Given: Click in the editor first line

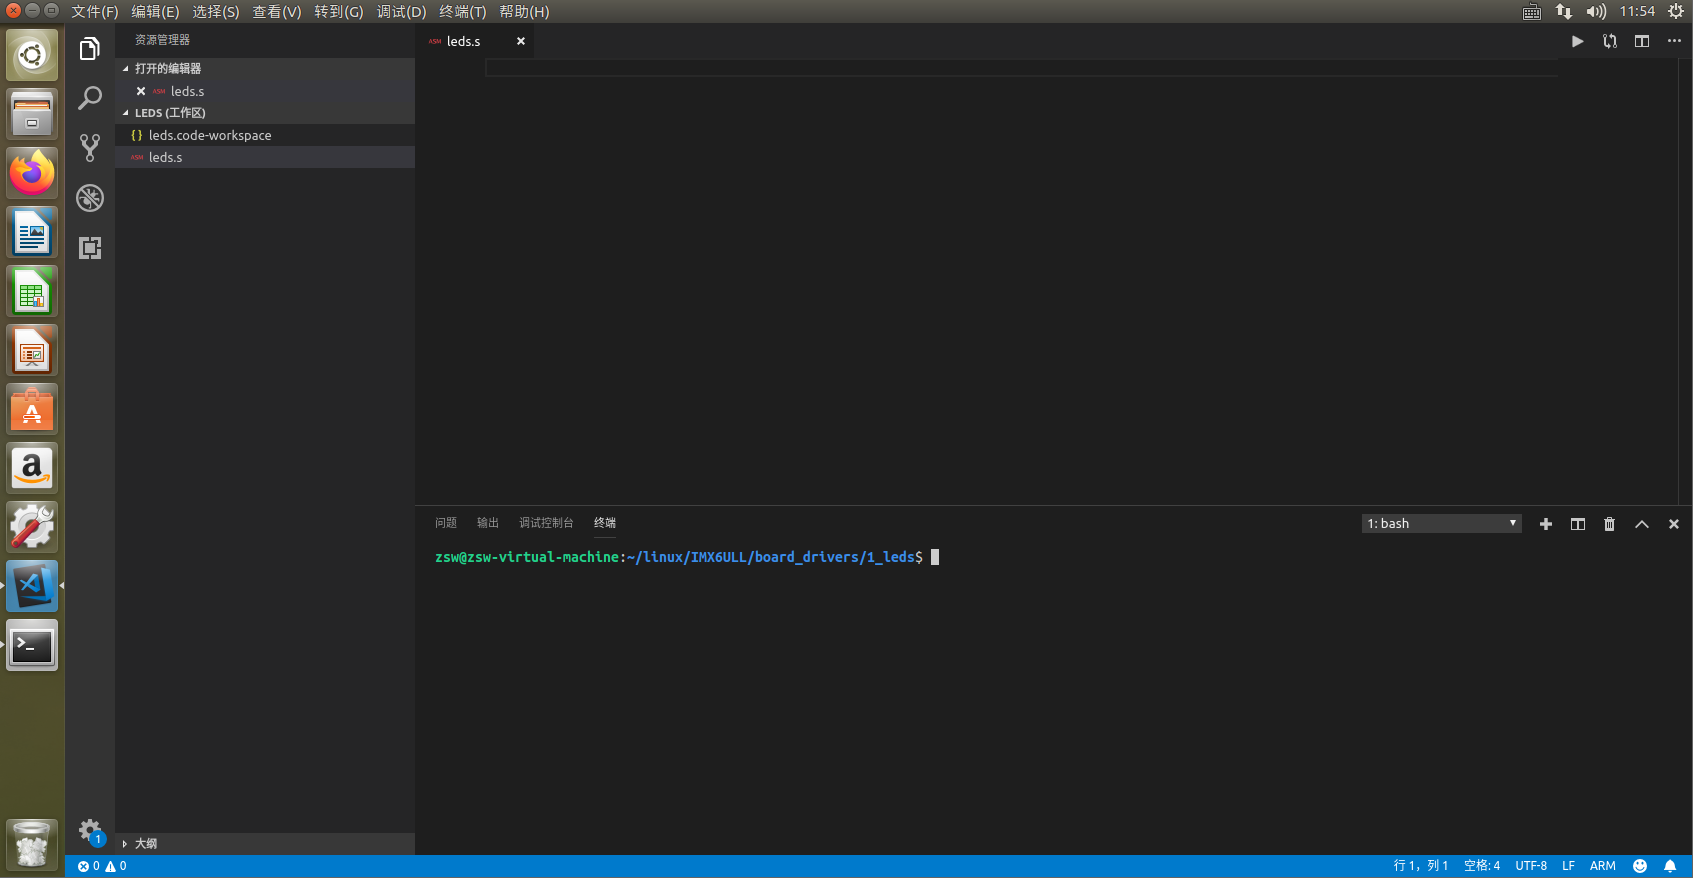Looking at the screenshot, I should [1021, 68].
